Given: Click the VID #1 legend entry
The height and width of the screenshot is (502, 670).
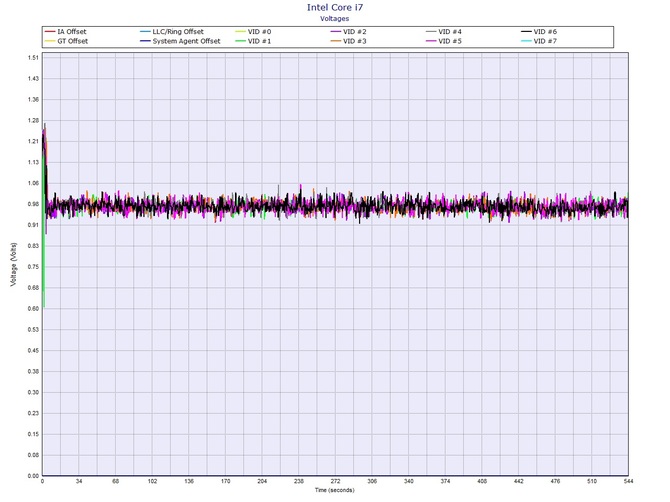Looking at the screenshot, I should pyautogui.click(x=253, y=41).
